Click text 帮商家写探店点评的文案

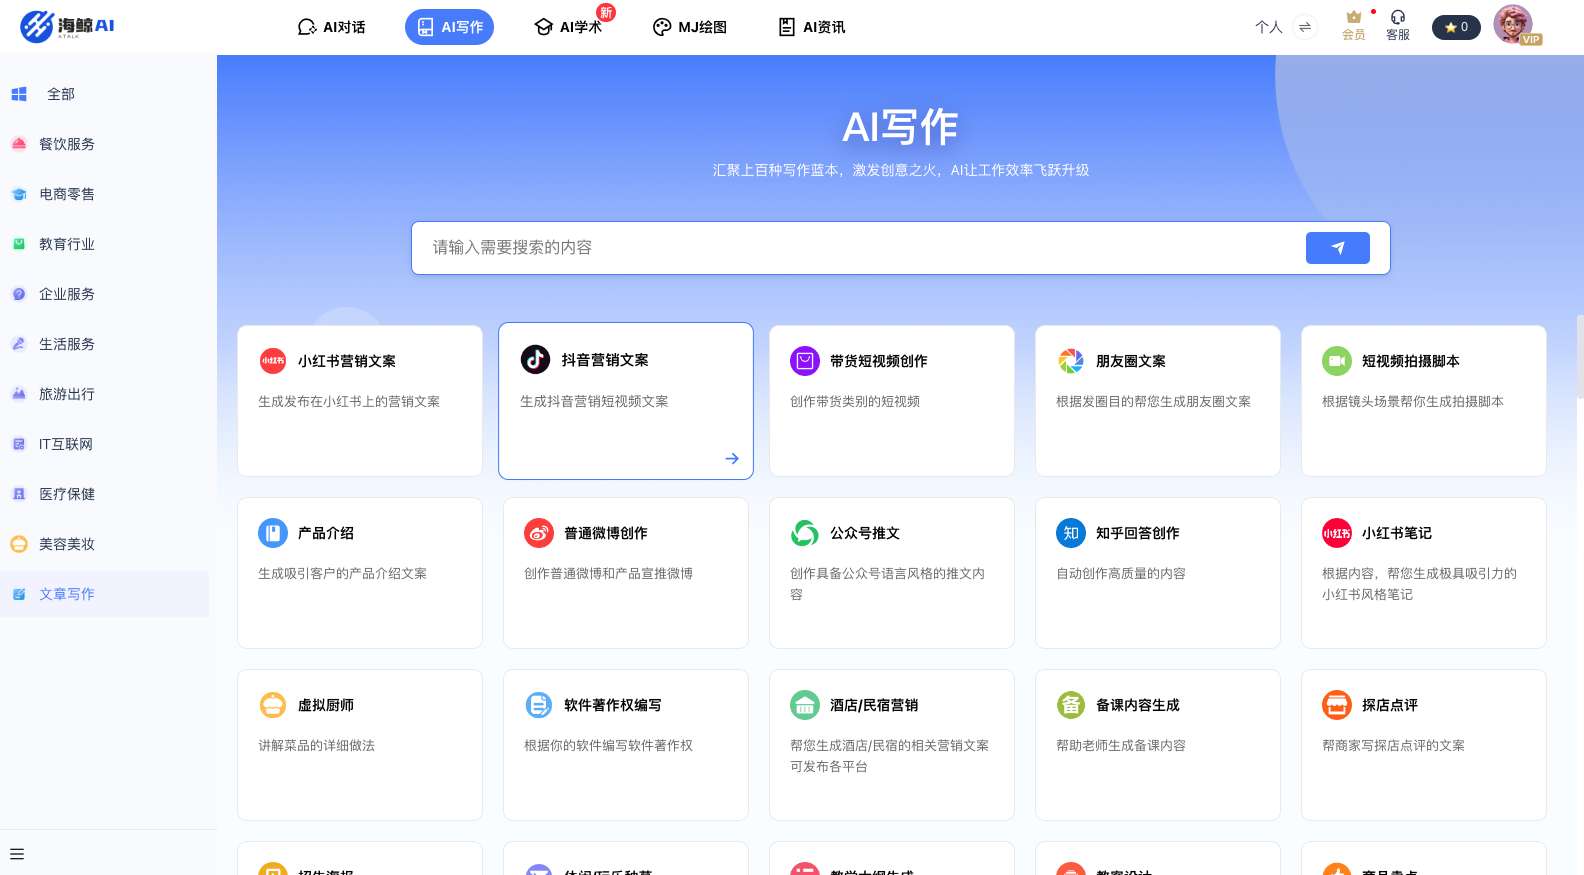(1394, 745)
